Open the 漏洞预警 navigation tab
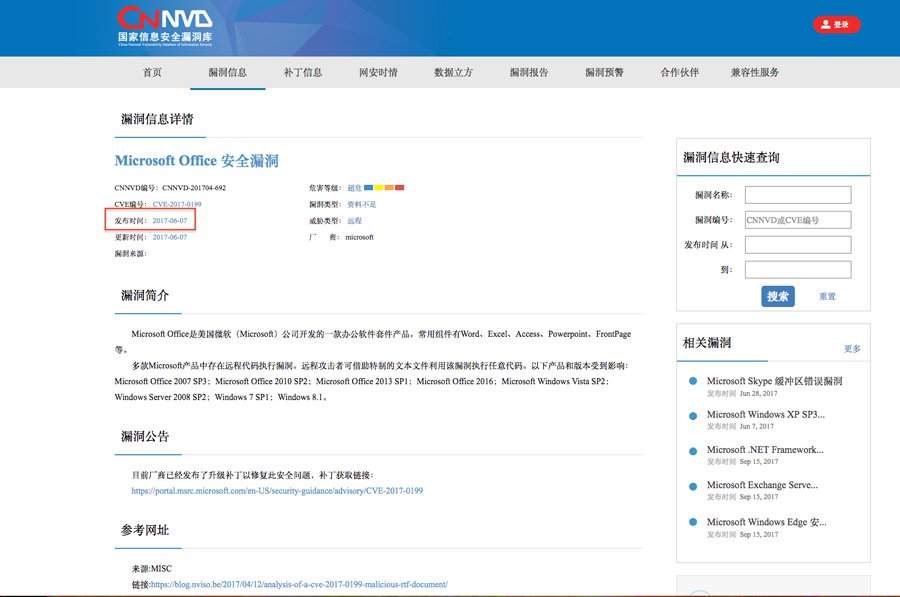Screen dimensions: 900x597 click(x=604, y=72)
